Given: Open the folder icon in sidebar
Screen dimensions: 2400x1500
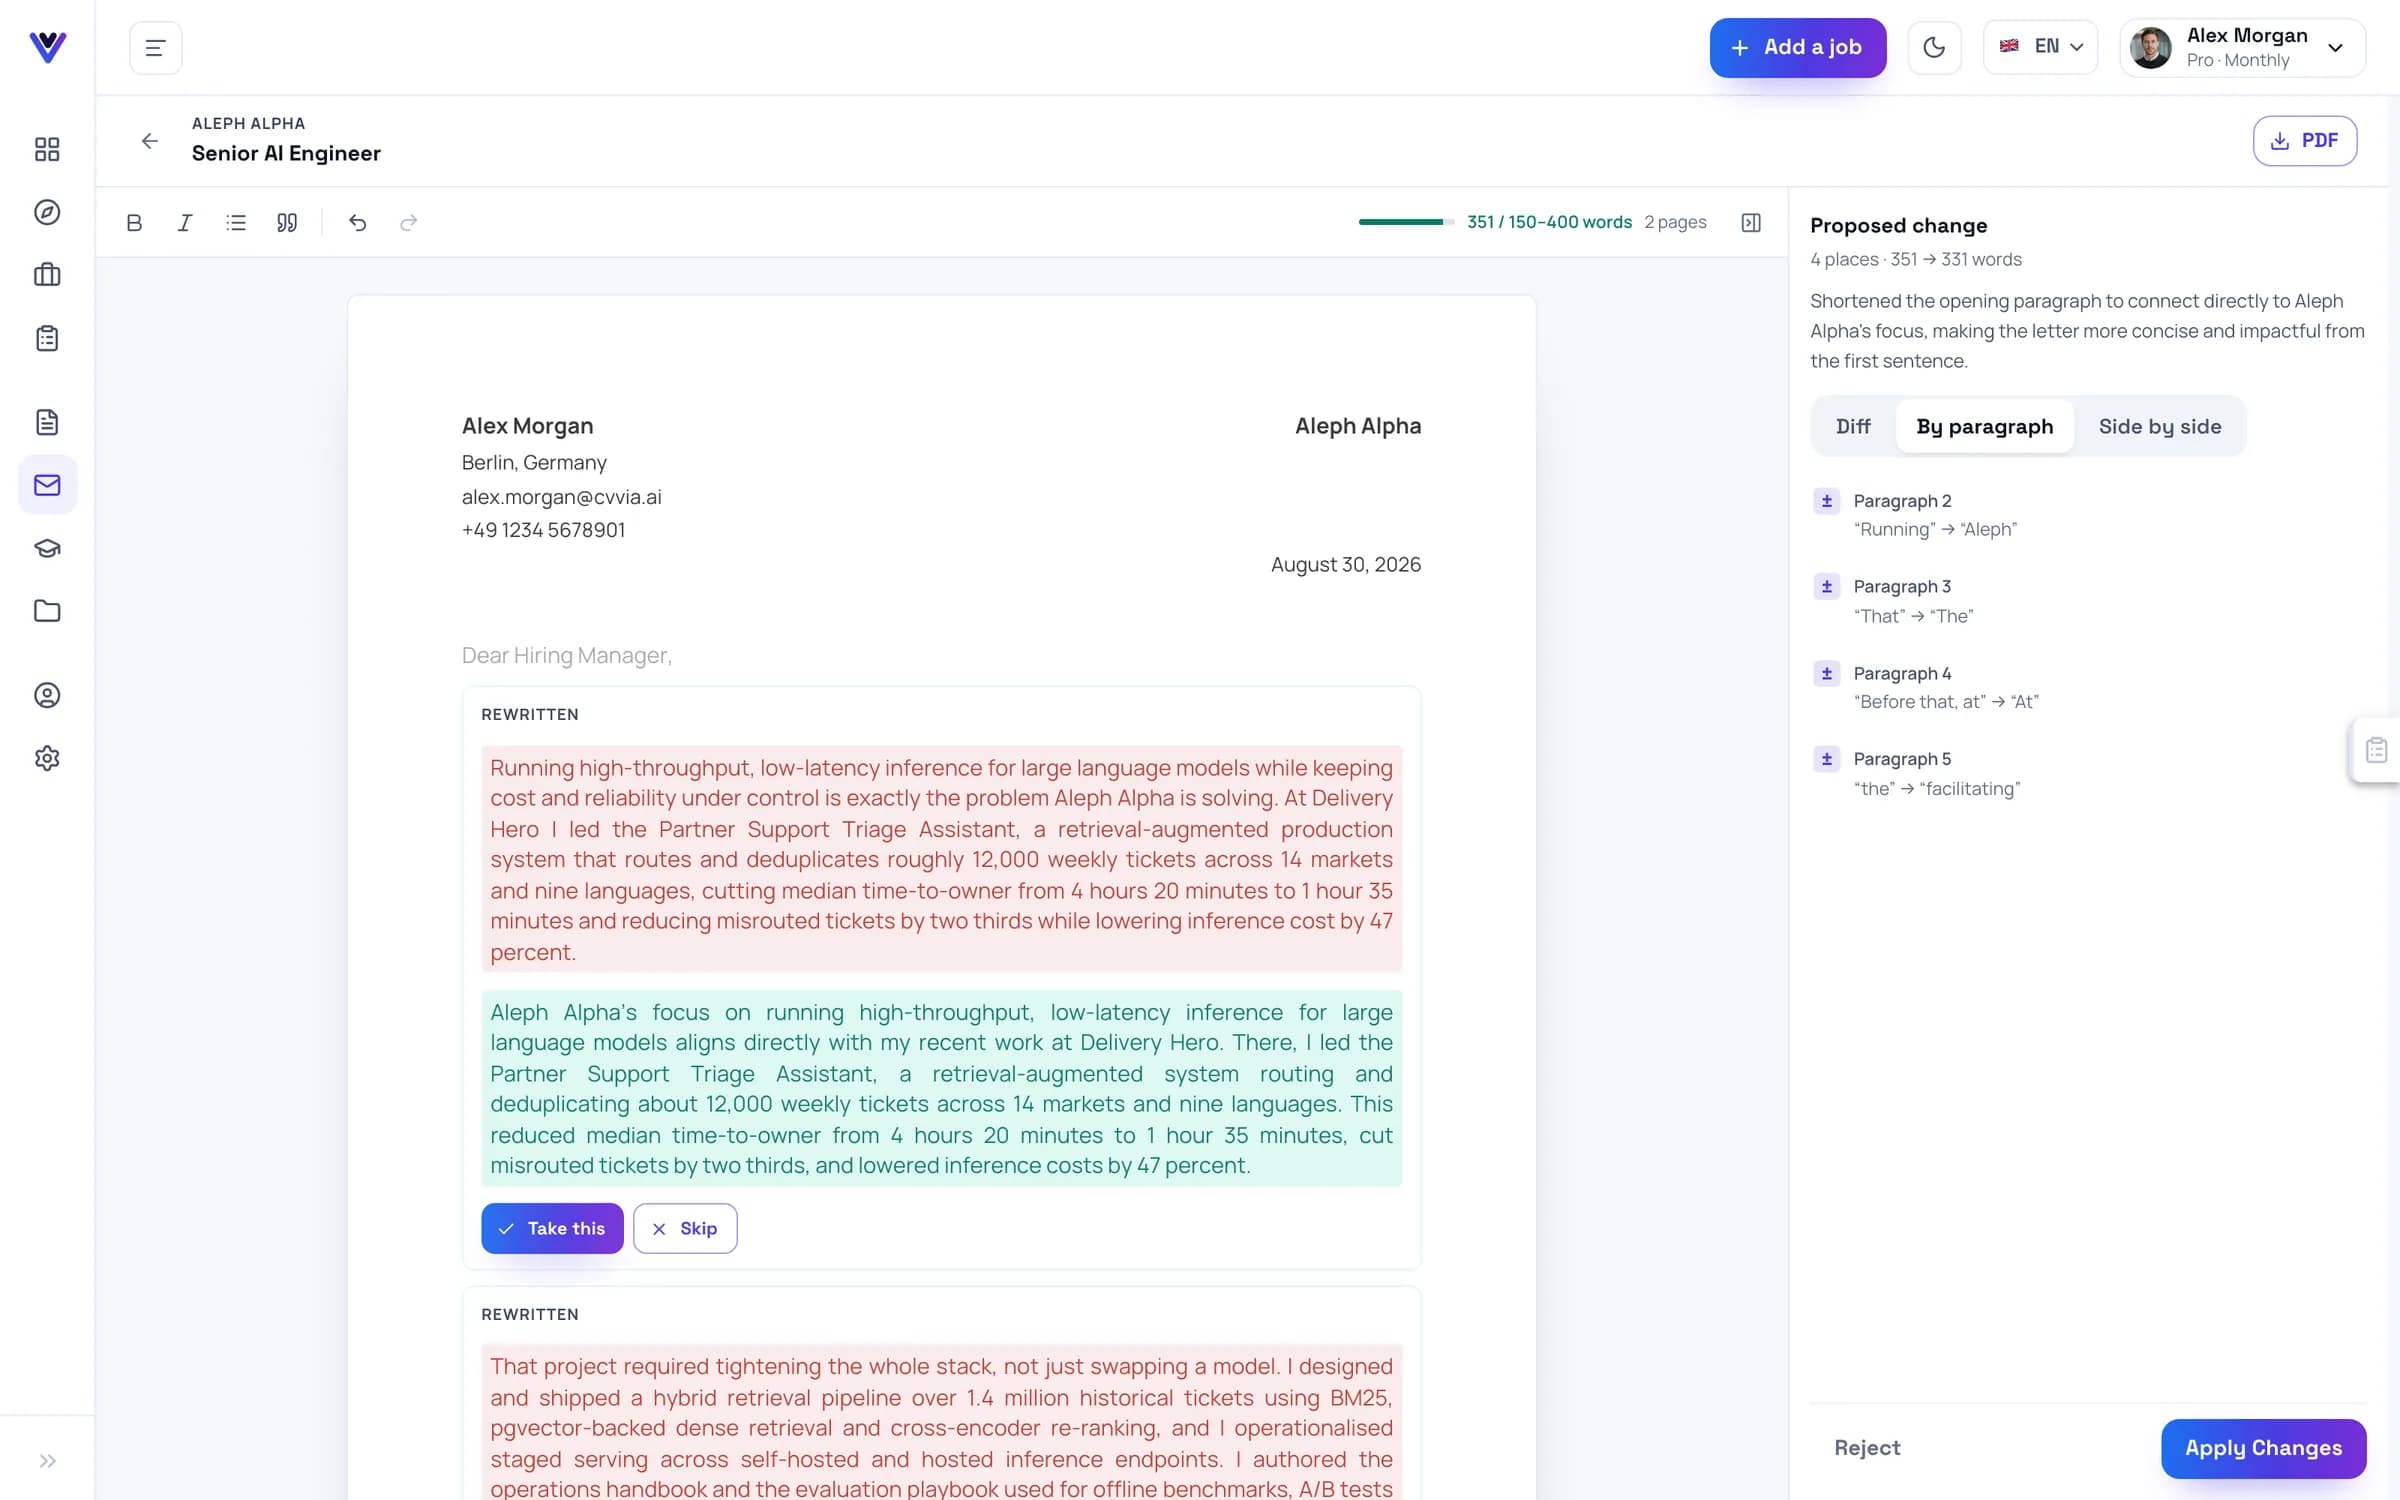Looking at the screenshot, I should tap(47, 611).
